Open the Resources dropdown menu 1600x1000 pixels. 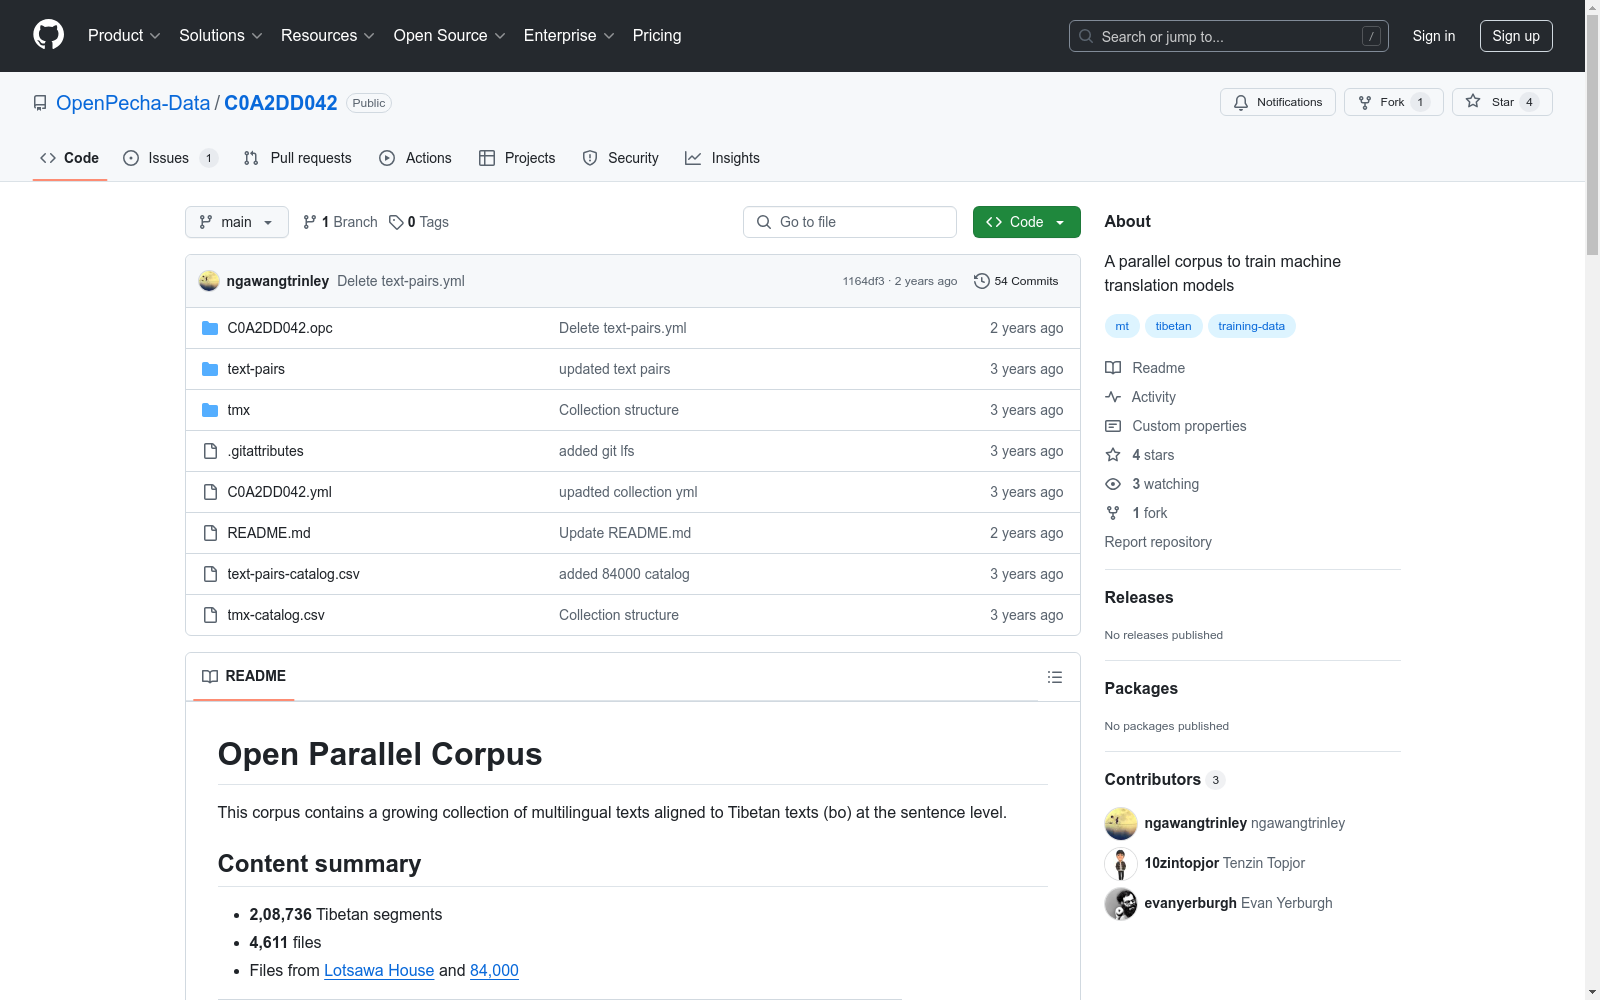pos(327,36)
